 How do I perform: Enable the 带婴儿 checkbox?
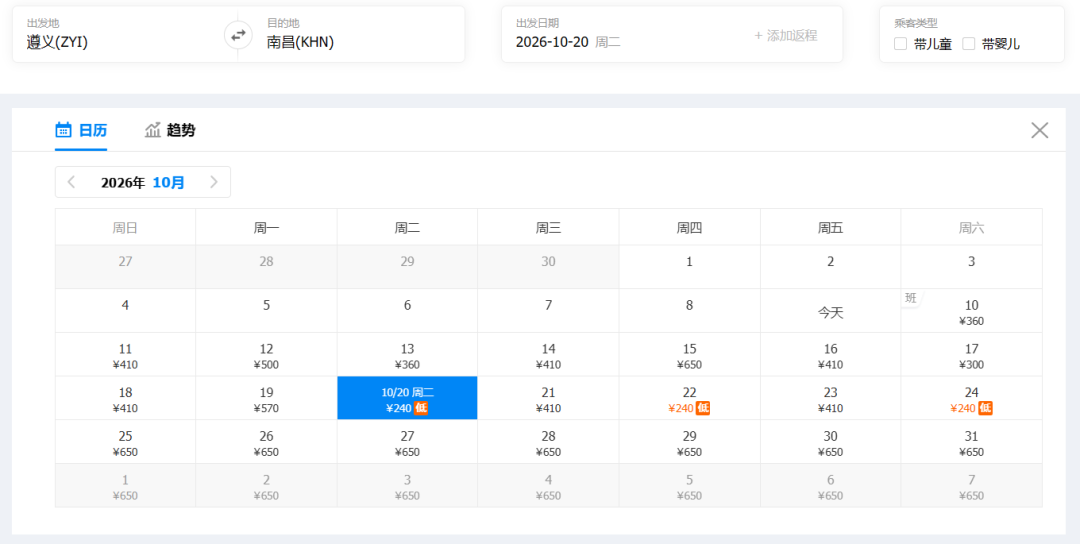click(x=968, y=44)
